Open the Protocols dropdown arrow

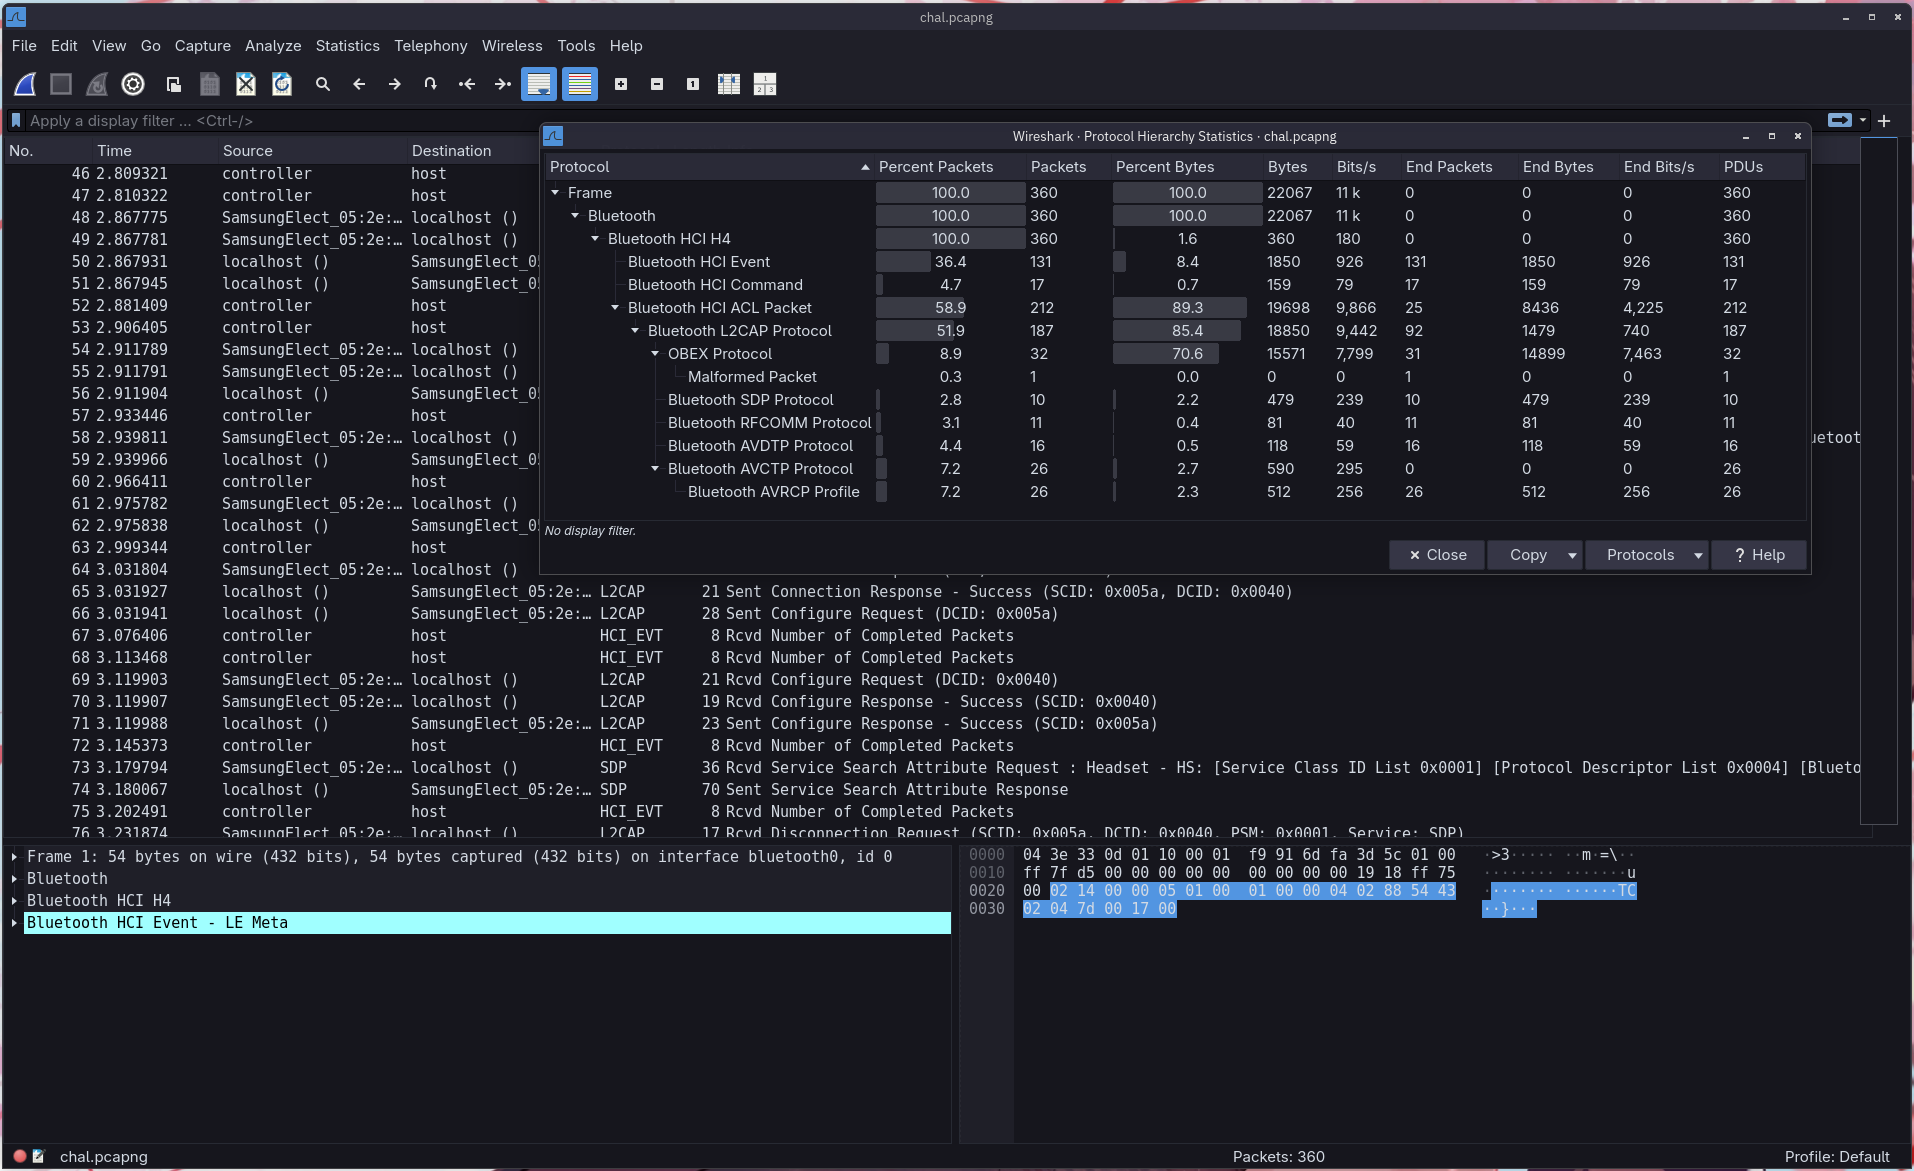coord(1697,555)
